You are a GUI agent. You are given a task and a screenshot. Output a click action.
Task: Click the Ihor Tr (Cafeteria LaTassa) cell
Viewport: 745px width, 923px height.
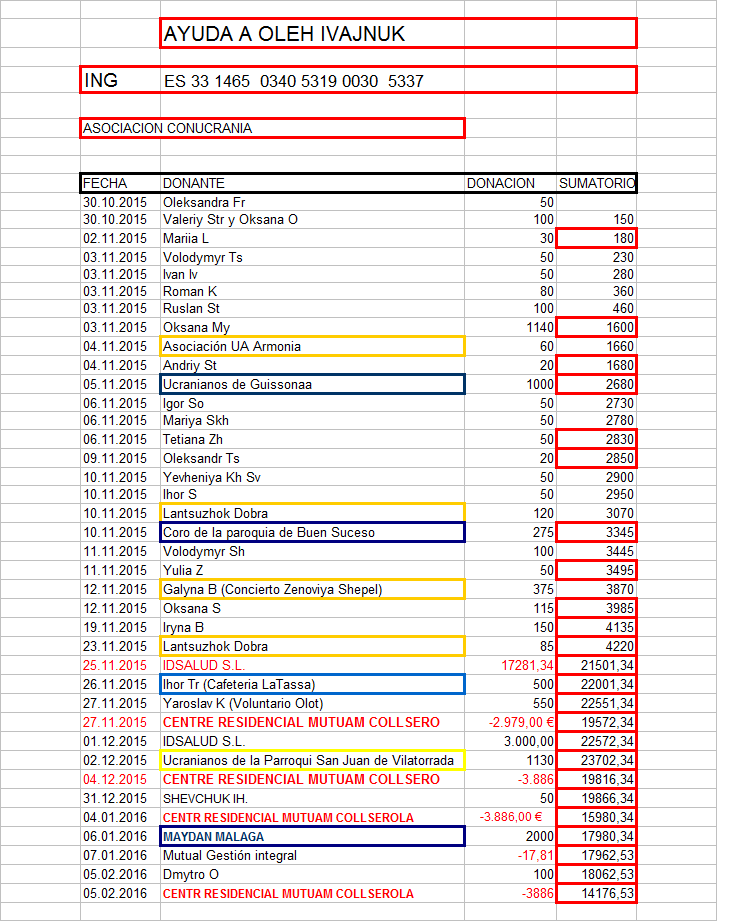[312, 684]
